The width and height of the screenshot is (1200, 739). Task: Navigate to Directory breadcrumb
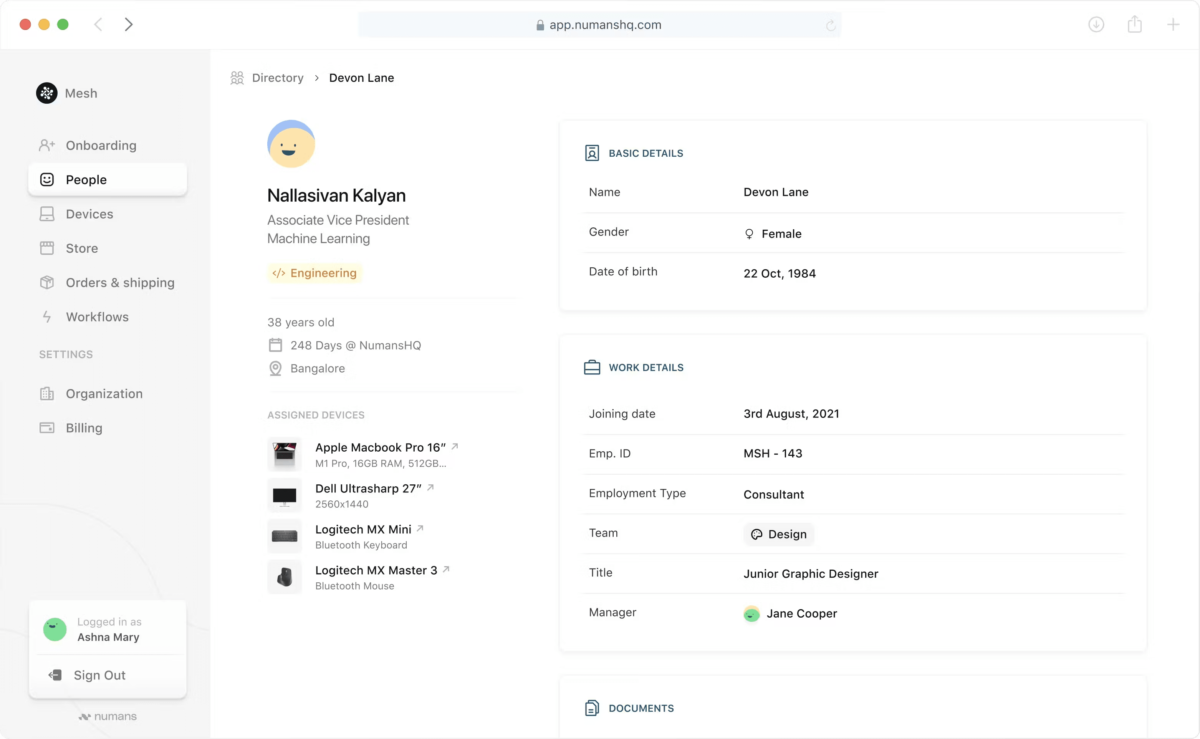point(277,78)
